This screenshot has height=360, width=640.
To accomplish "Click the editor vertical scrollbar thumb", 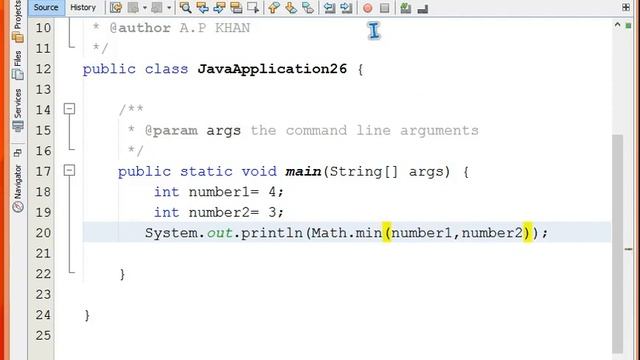I will tap(618, 244).
